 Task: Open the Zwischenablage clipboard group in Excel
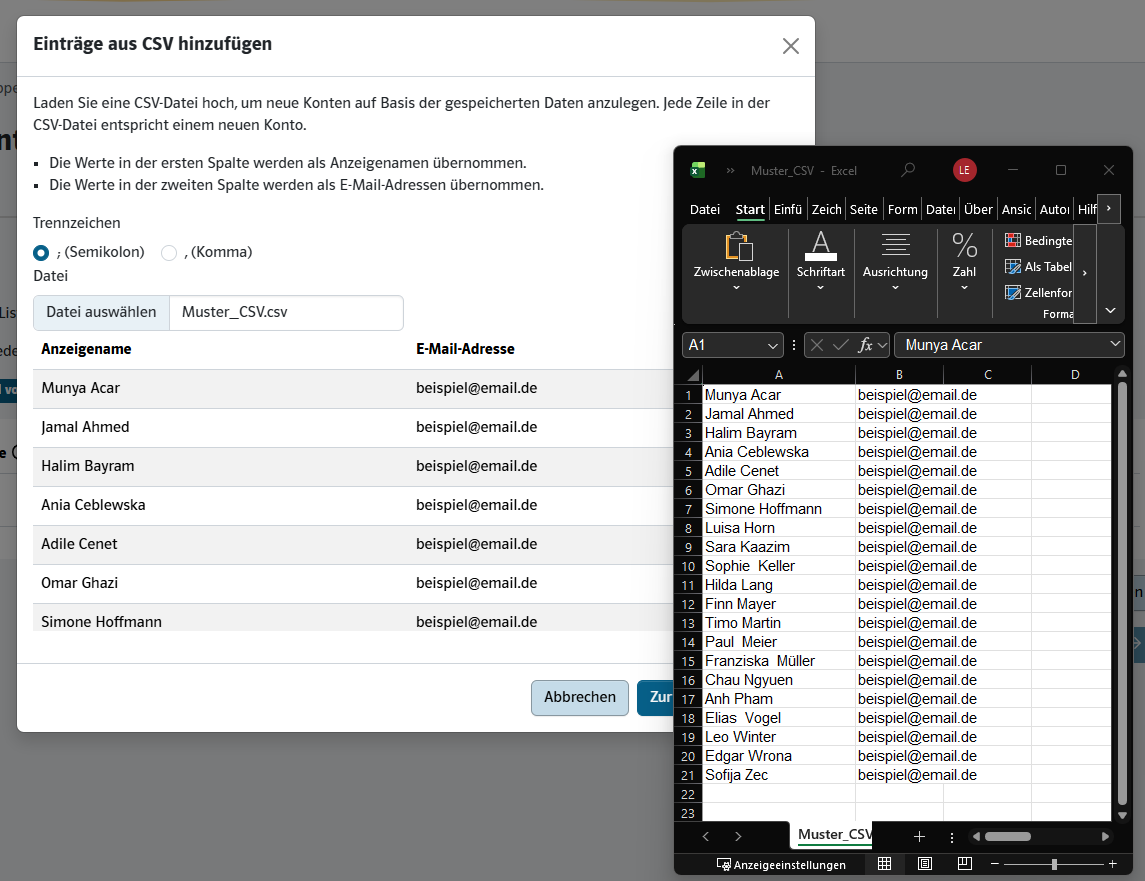tap(736, 262)
